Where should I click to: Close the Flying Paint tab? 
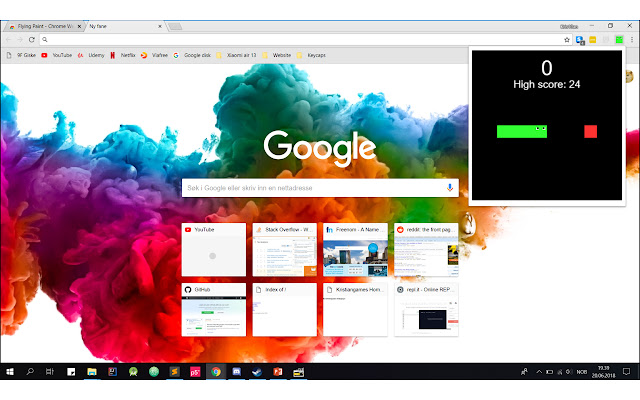click(x=79, y=26)
